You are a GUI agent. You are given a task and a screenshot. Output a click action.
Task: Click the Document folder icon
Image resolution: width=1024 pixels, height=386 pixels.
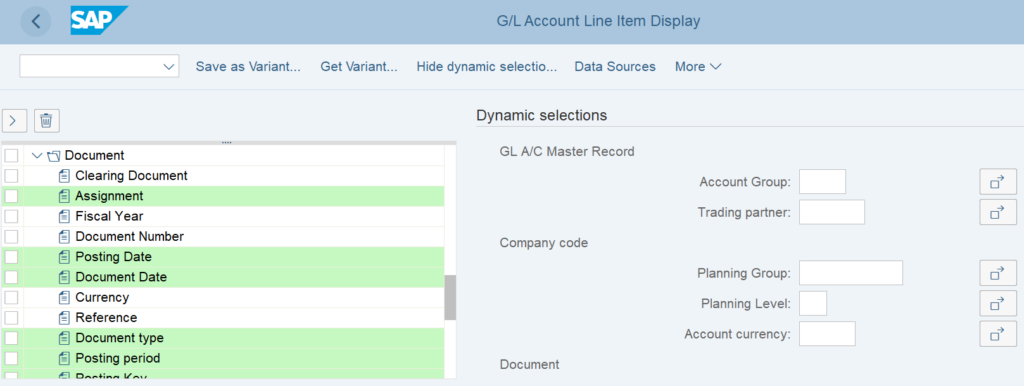click(54, 156)
